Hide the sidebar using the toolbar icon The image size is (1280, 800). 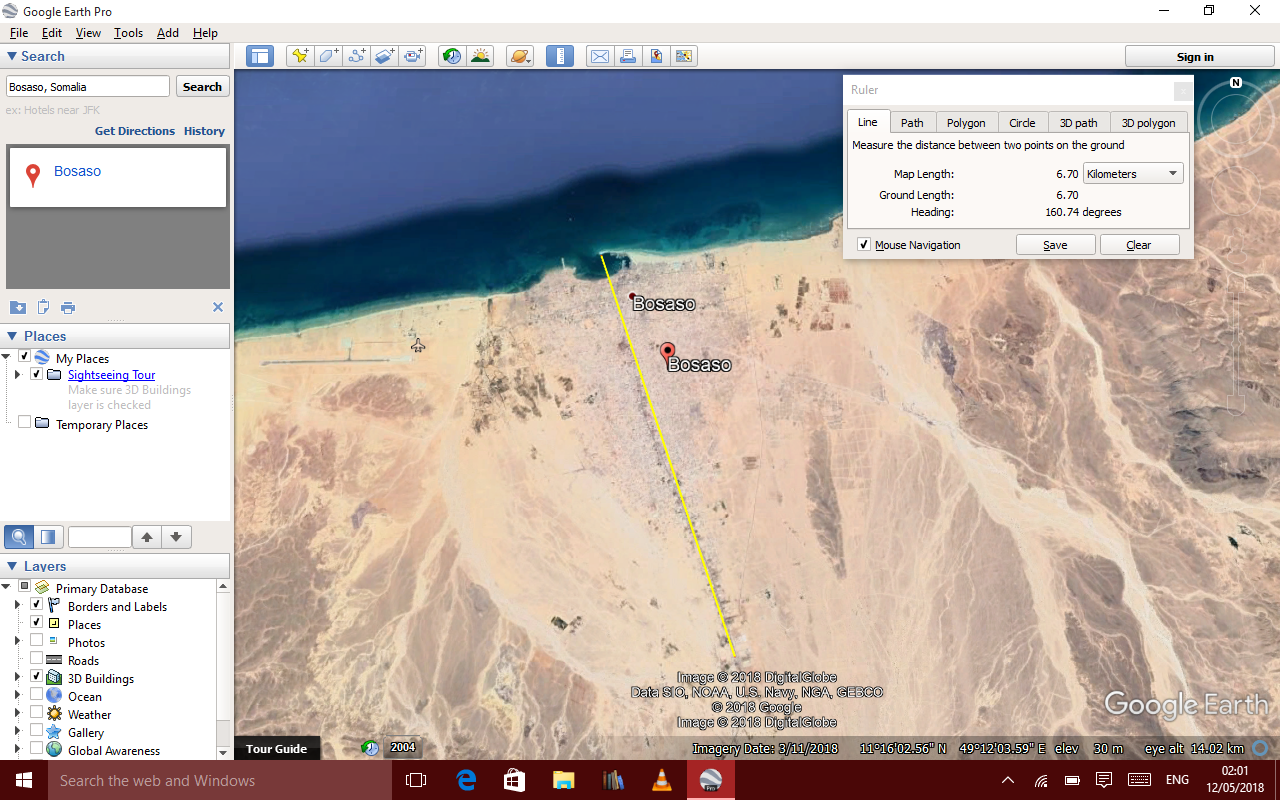[x=260, y=57]
